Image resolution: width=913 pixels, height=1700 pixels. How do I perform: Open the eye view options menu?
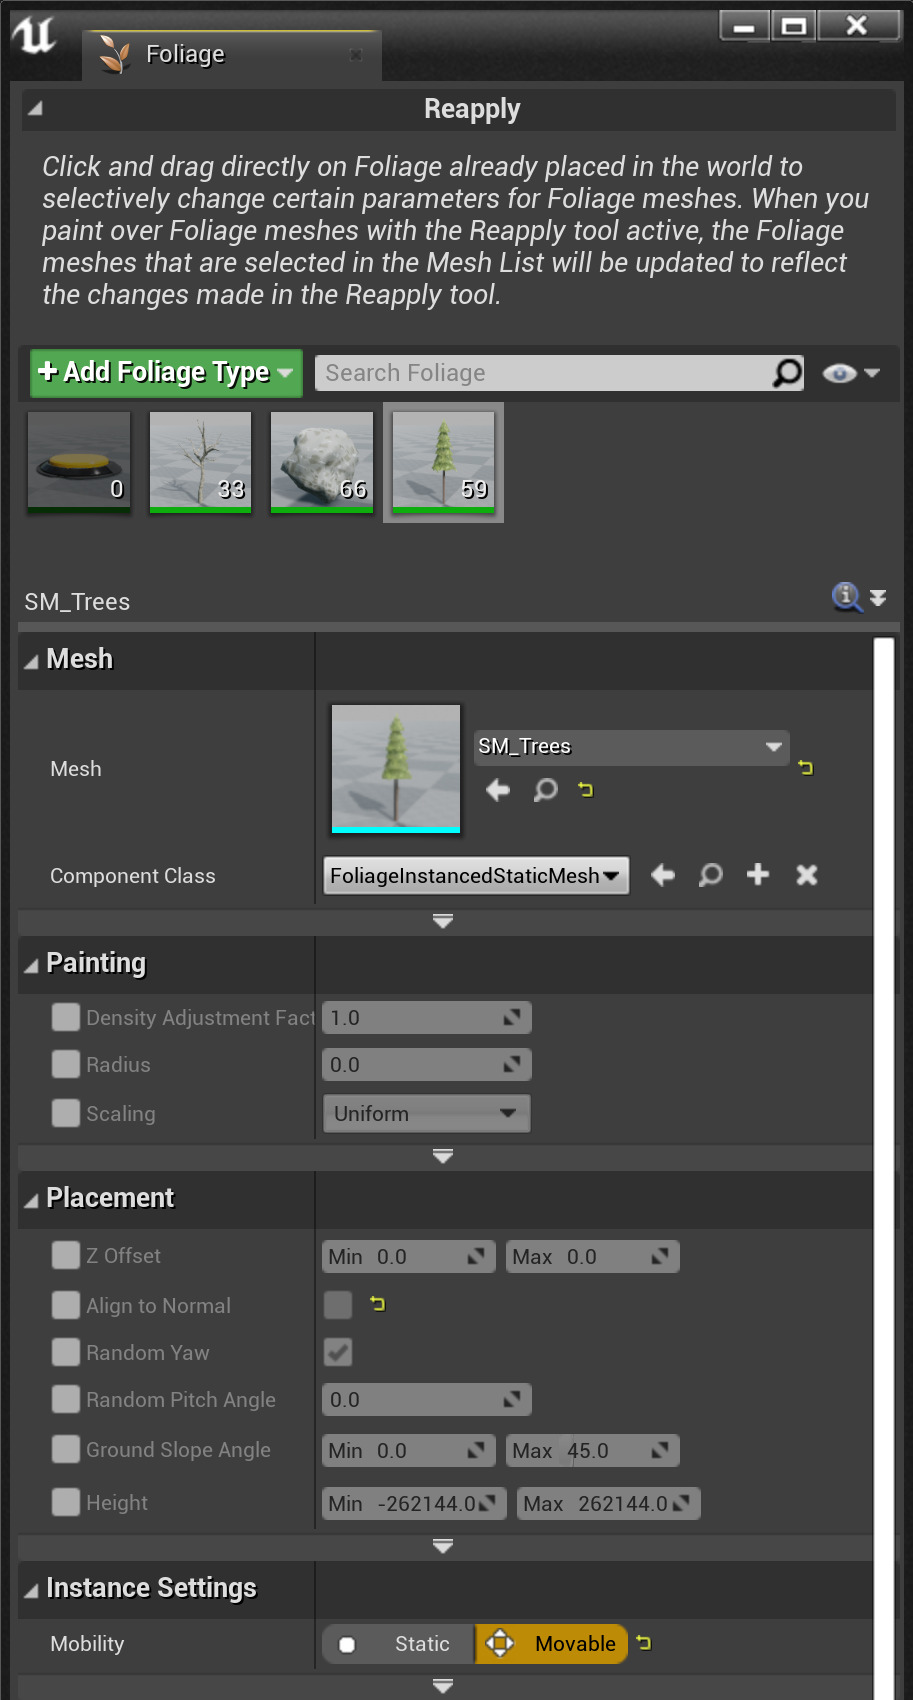[850, 373]
